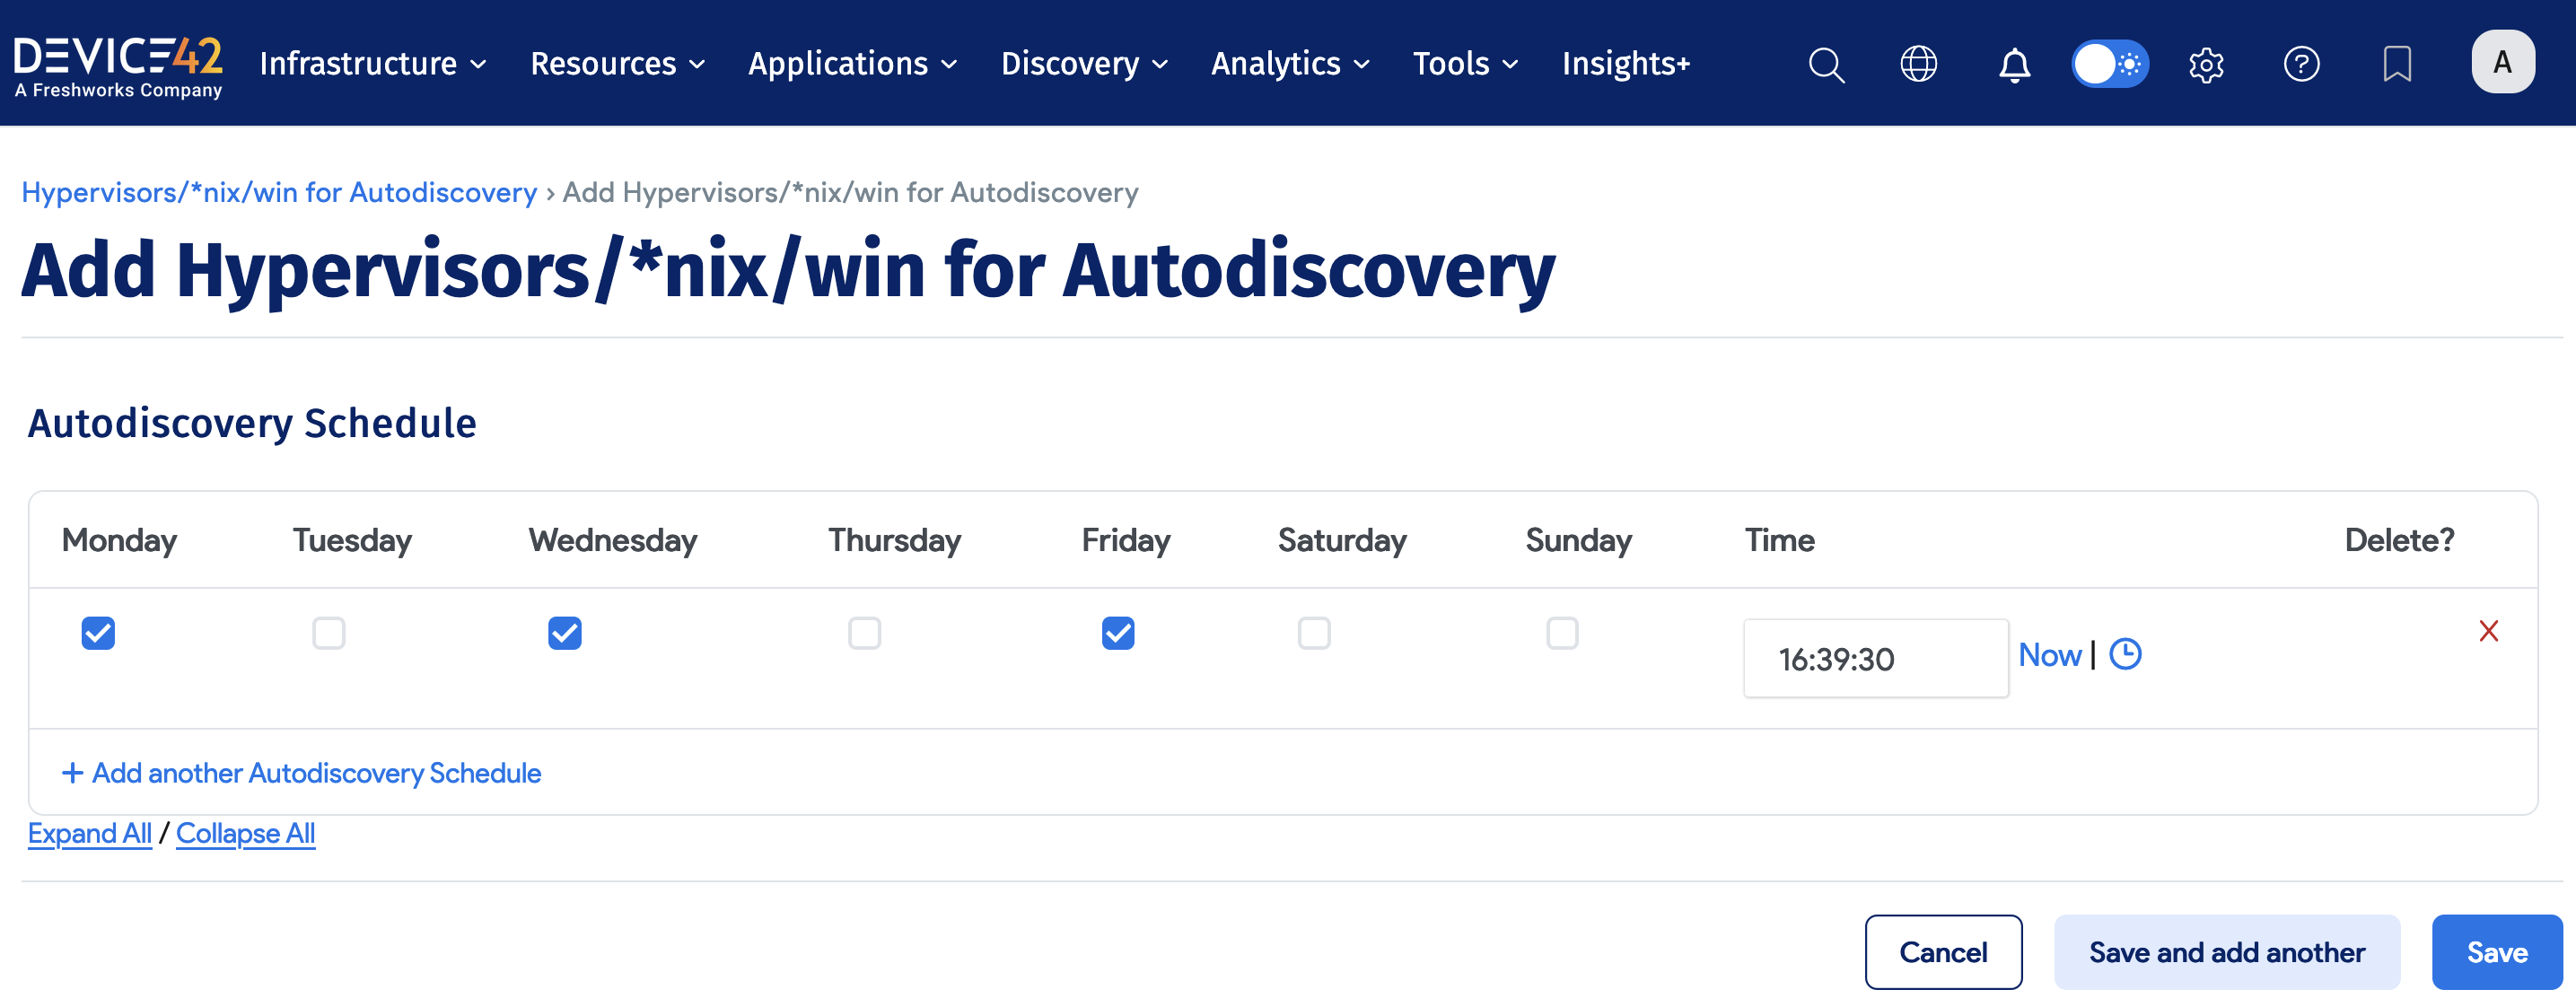2576x1007 pixels.
Task: Uncheck the Monday checkbox
Action: [97, 633]
